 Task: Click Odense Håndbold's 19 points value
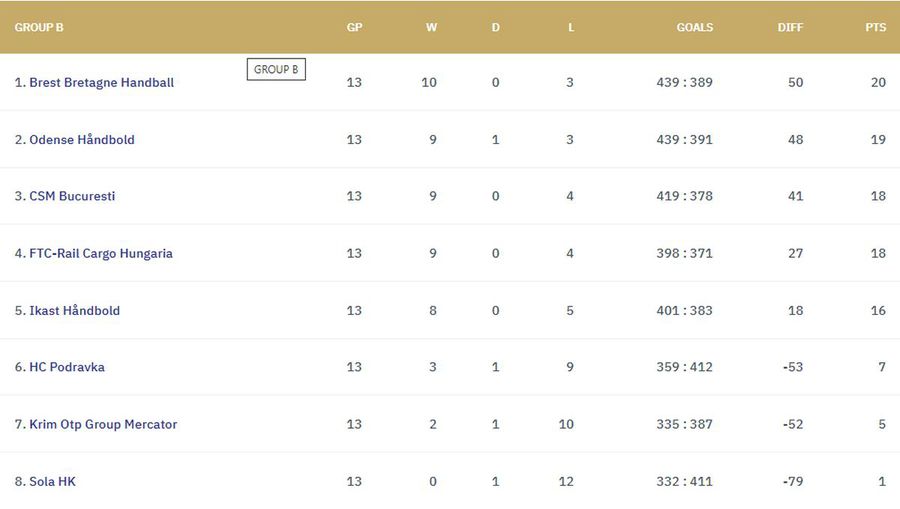tap(877, 140)
